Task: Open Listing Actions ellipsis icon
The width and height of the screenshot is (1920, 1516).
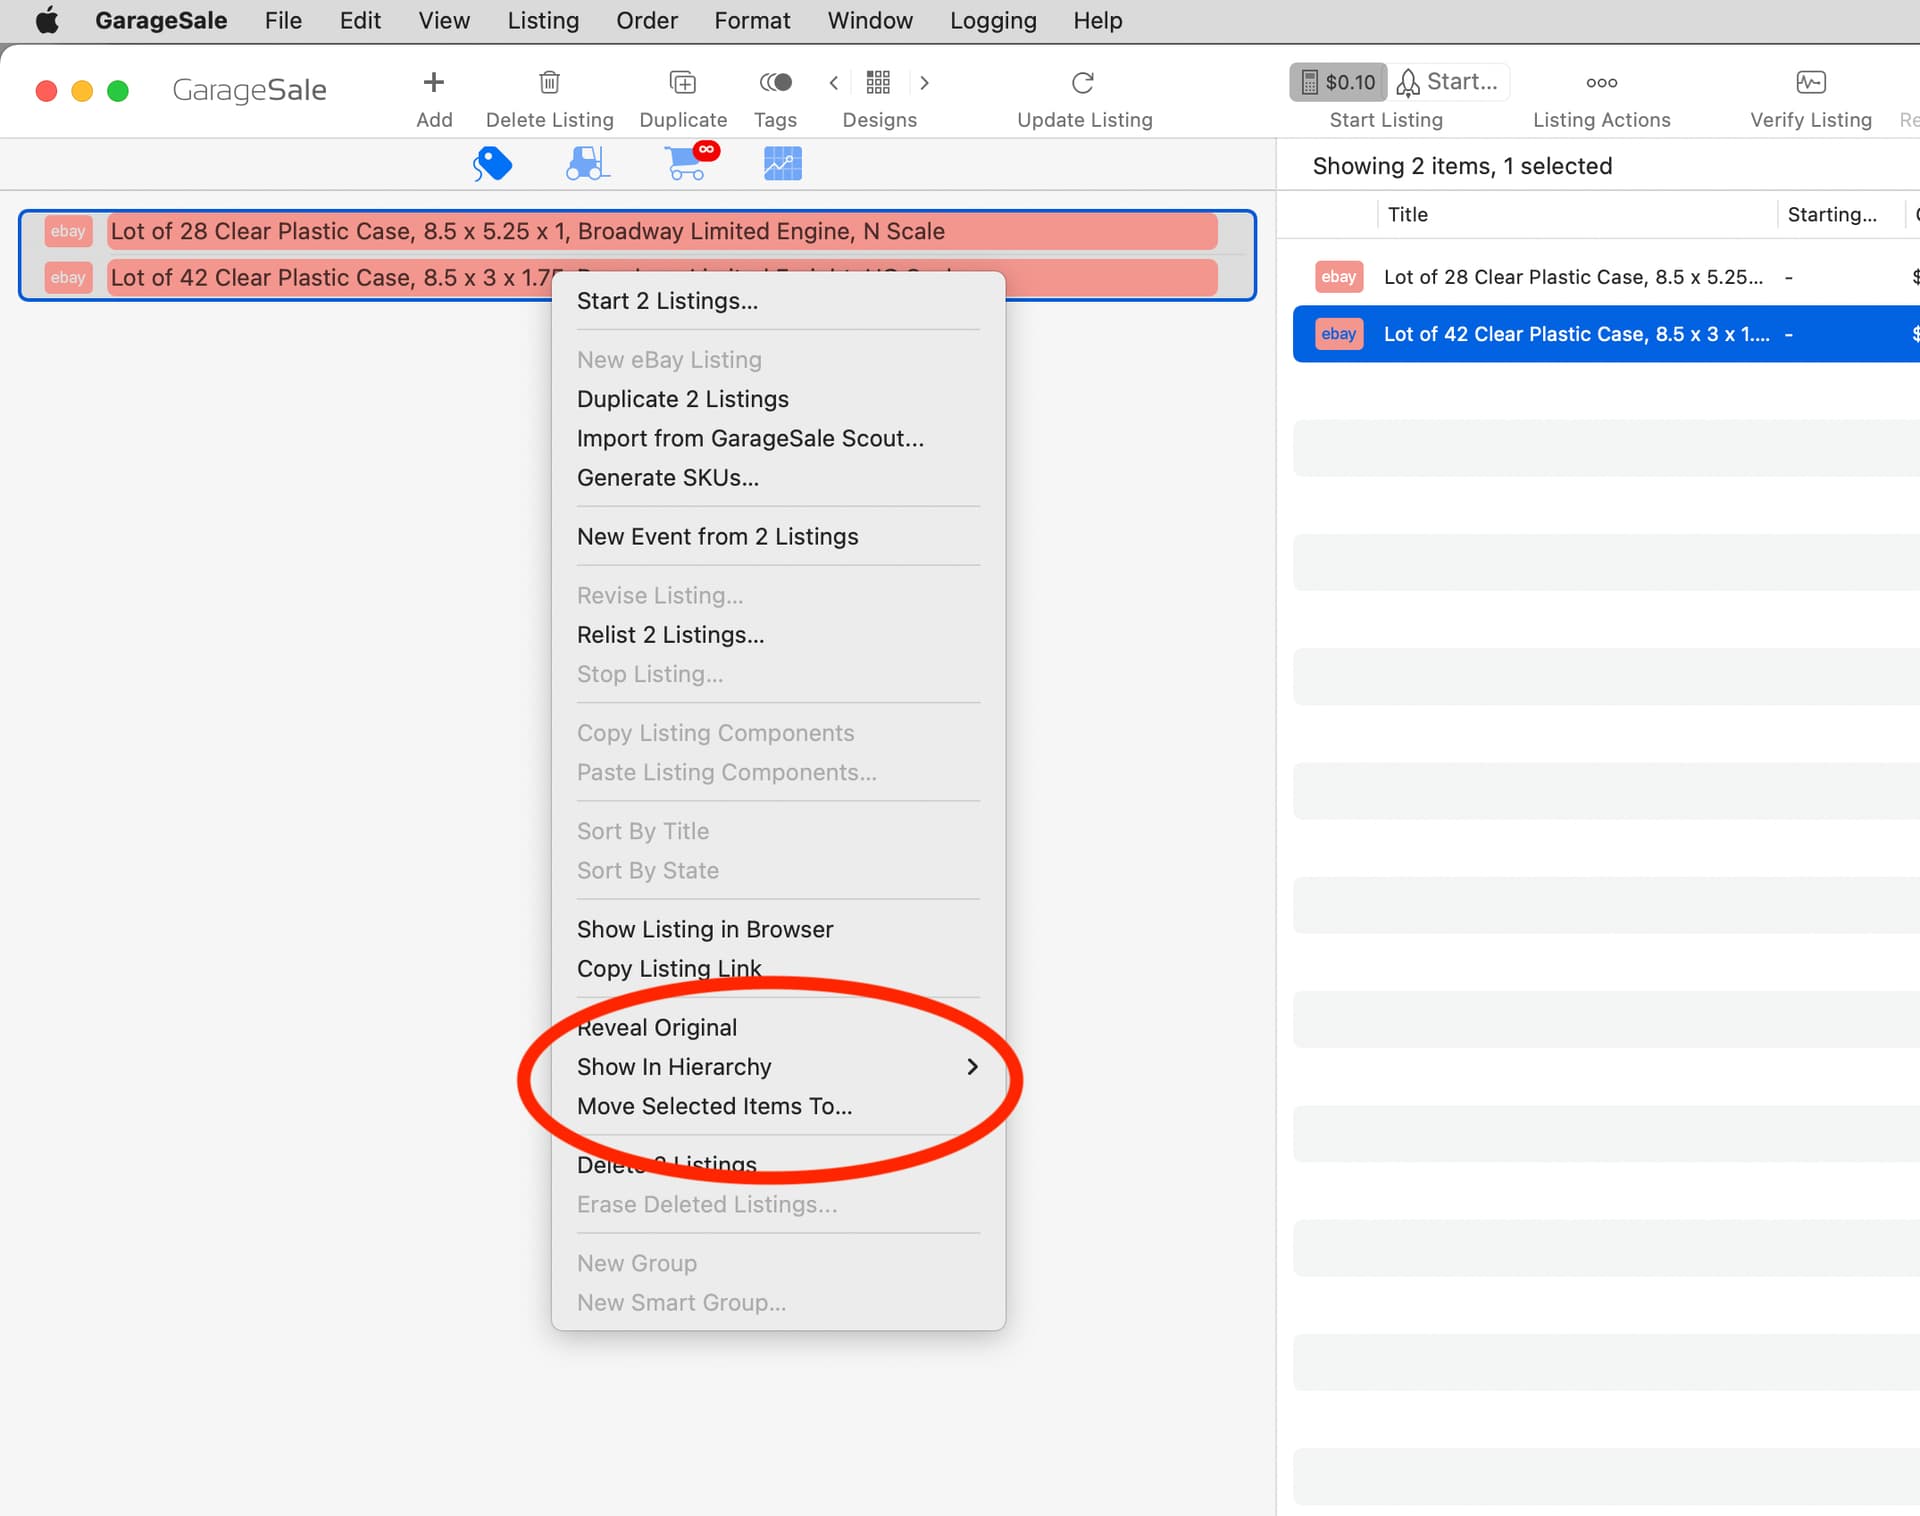Action: tap(1601, 82)
